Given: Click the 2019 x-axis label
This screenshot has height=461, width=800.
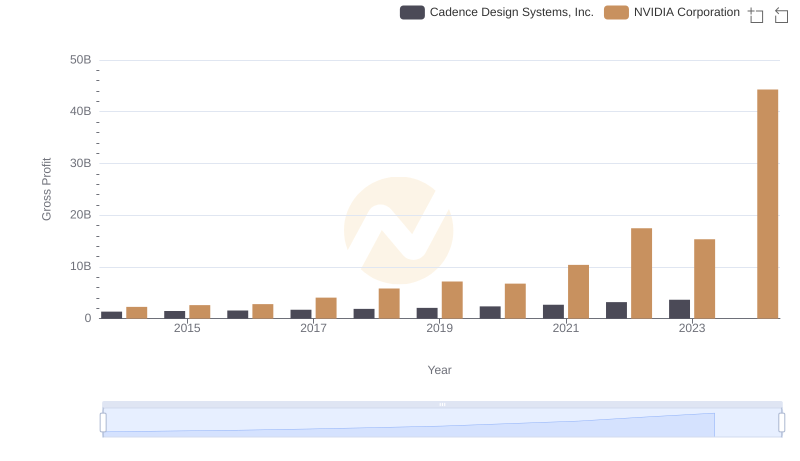Looking at the screenshot, I should [x=439, y=328].
